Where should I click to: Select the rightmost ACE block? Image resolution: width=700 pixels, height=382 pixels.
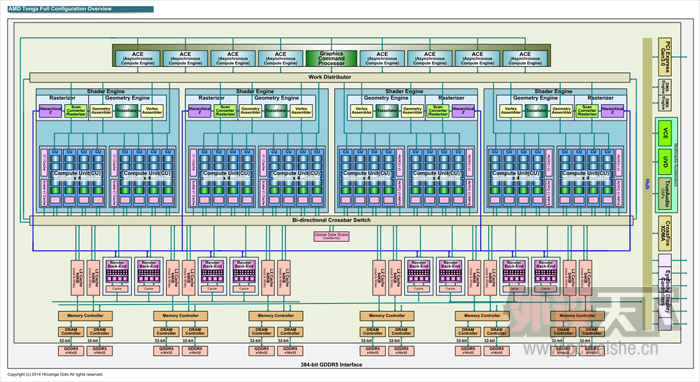(x=525, y=58)
